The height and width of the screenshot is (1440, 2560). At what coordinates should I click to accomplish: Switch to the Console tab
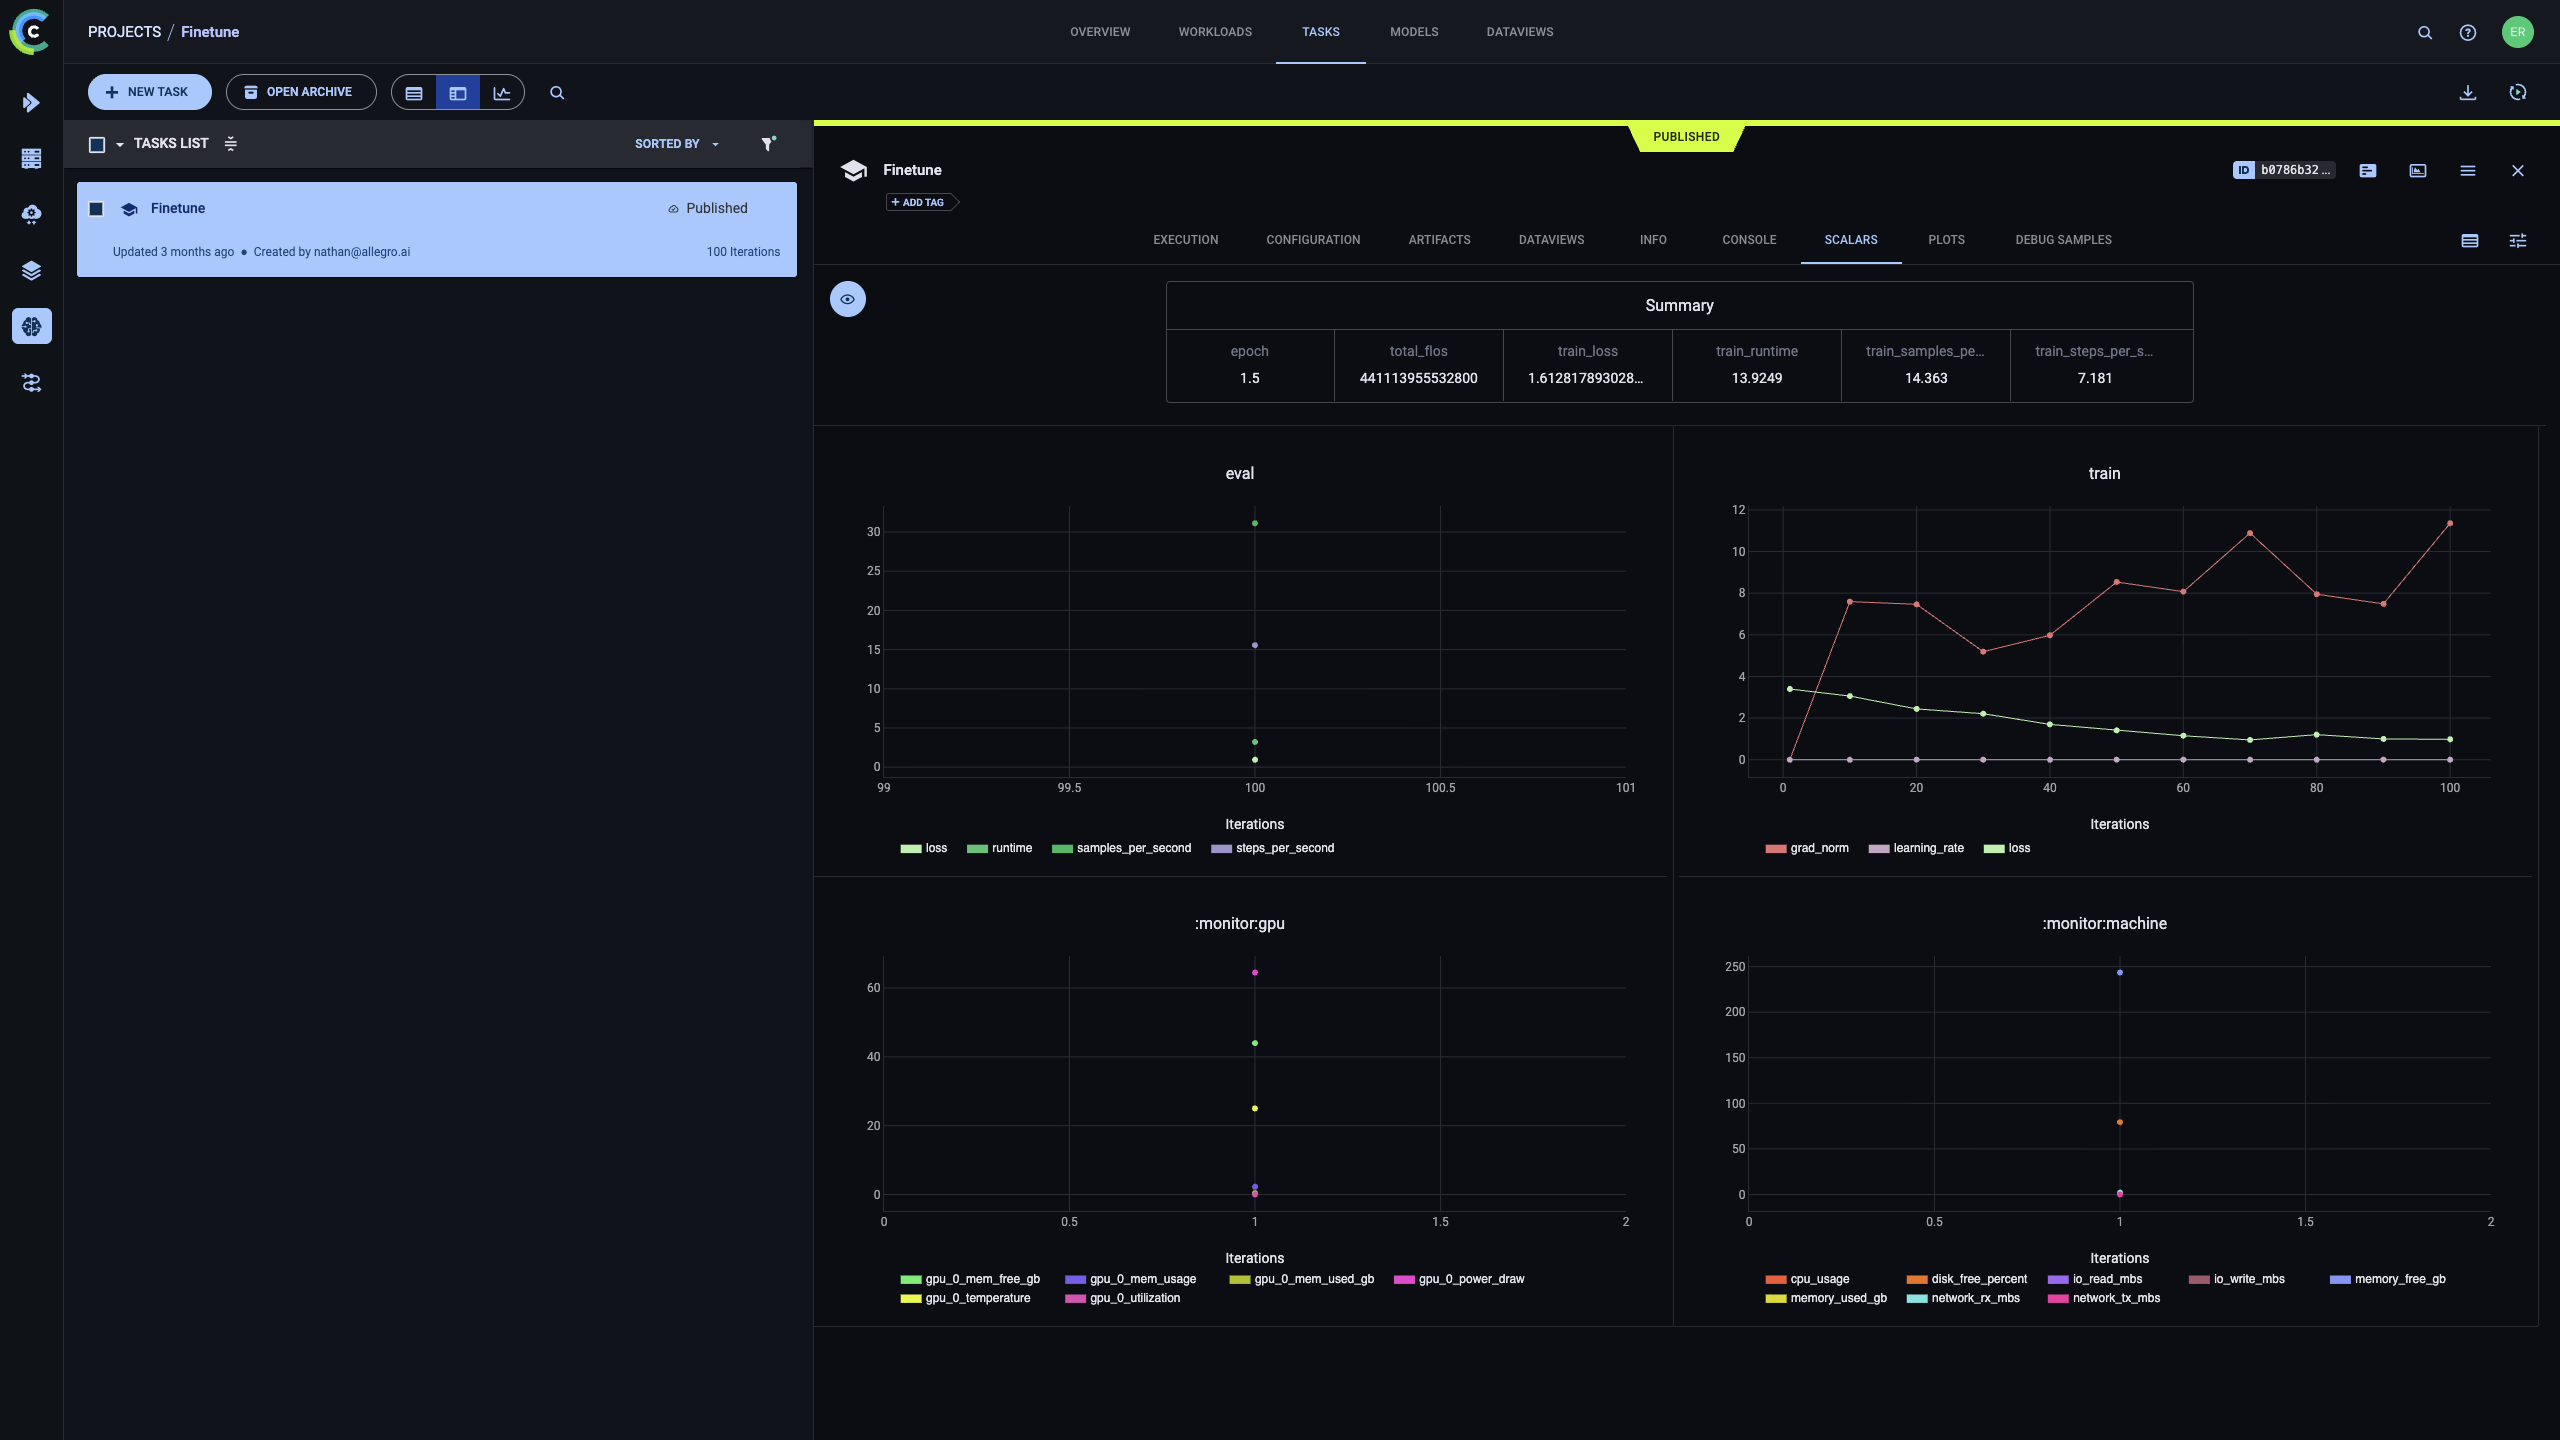[x=1749, y=240]
